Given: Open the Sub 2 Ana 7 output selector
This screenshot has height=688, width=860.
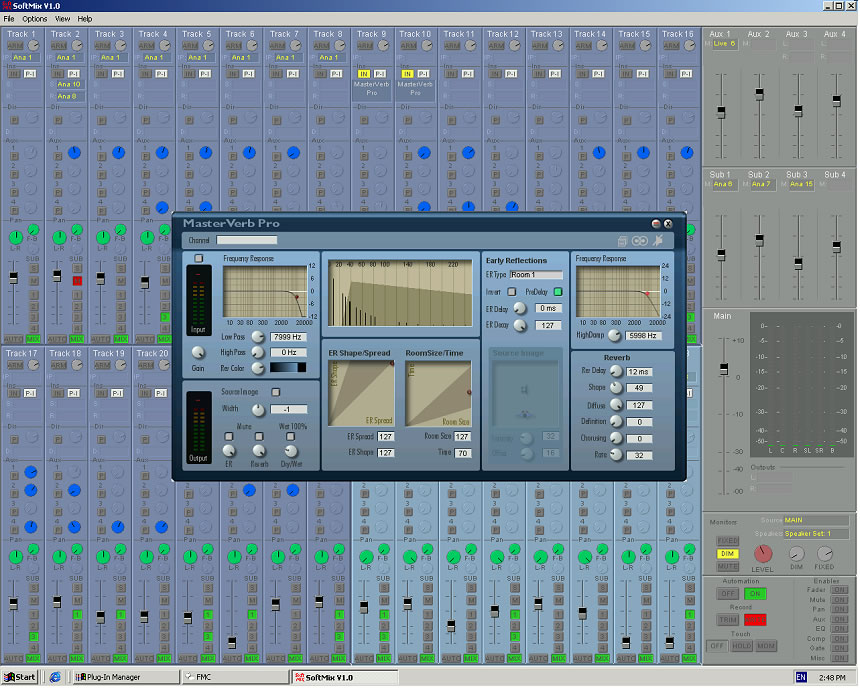Looking at the screenshot, I should tap(763, 185).
